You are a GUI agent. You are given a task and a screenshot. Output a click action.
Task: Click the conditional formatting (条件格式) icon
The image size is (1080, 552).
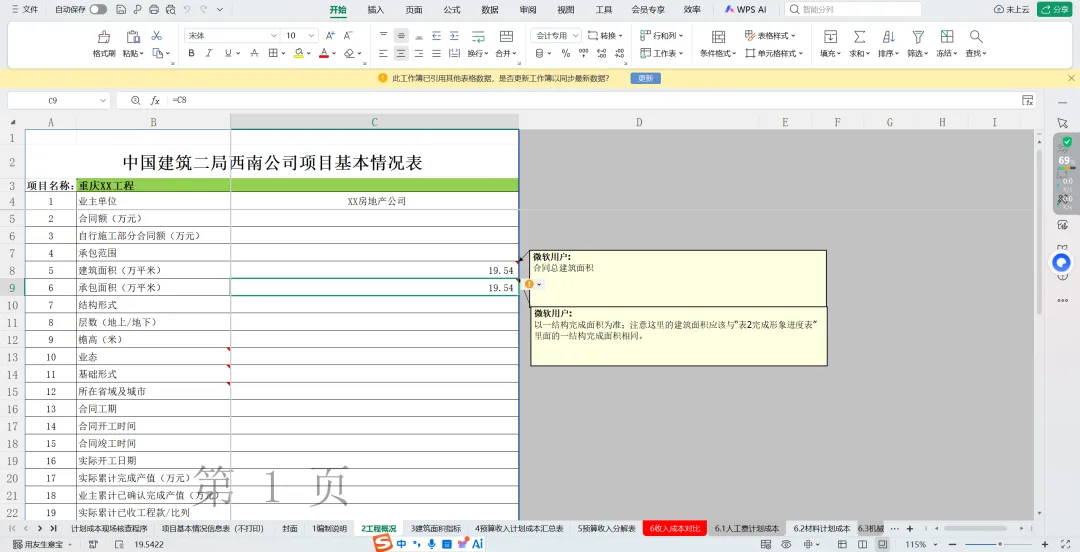coord(718,37)
